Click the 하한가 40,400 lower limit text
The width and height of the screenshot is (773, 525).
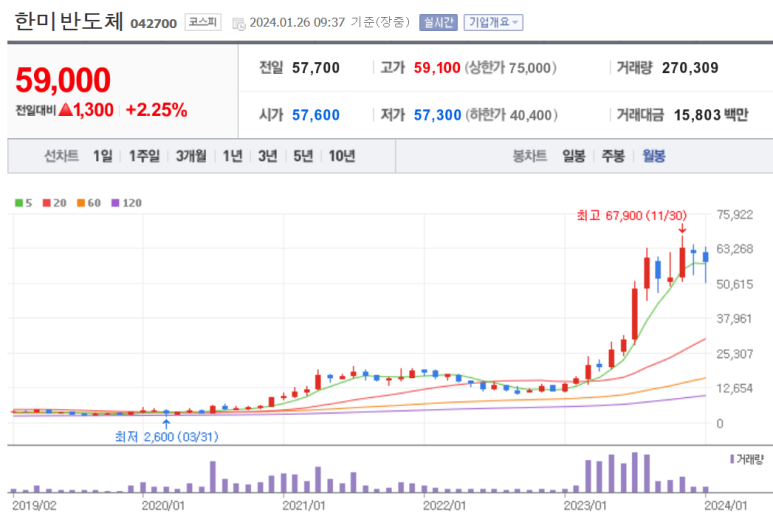(512, 115)
